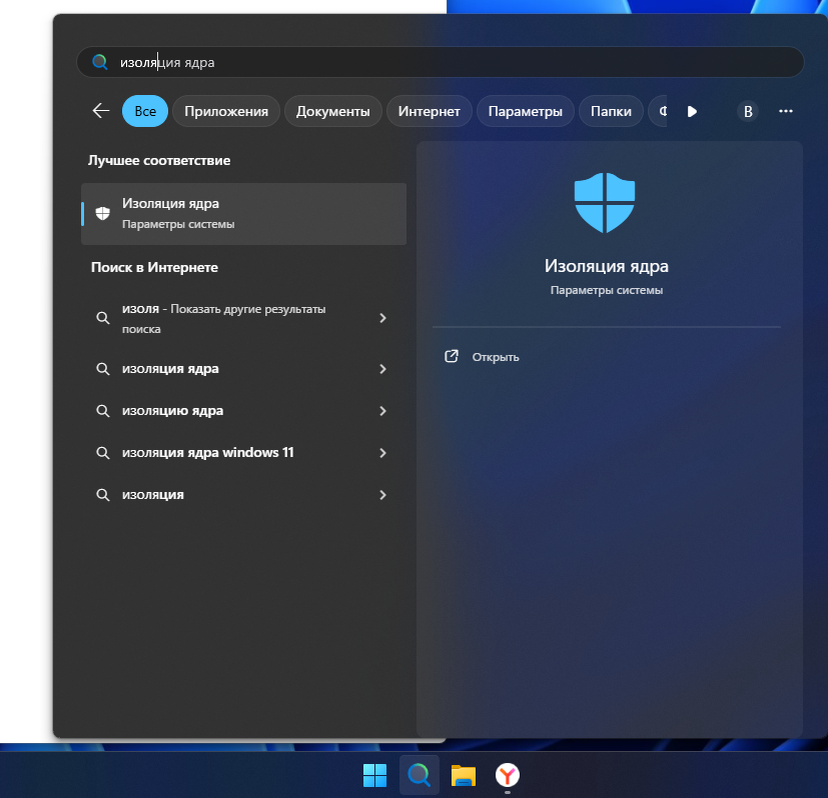Image resolution: width=828 pixels, height=798 pixels.
Task: Click the back arrow in search panel
Action: (x=101, y=111)
